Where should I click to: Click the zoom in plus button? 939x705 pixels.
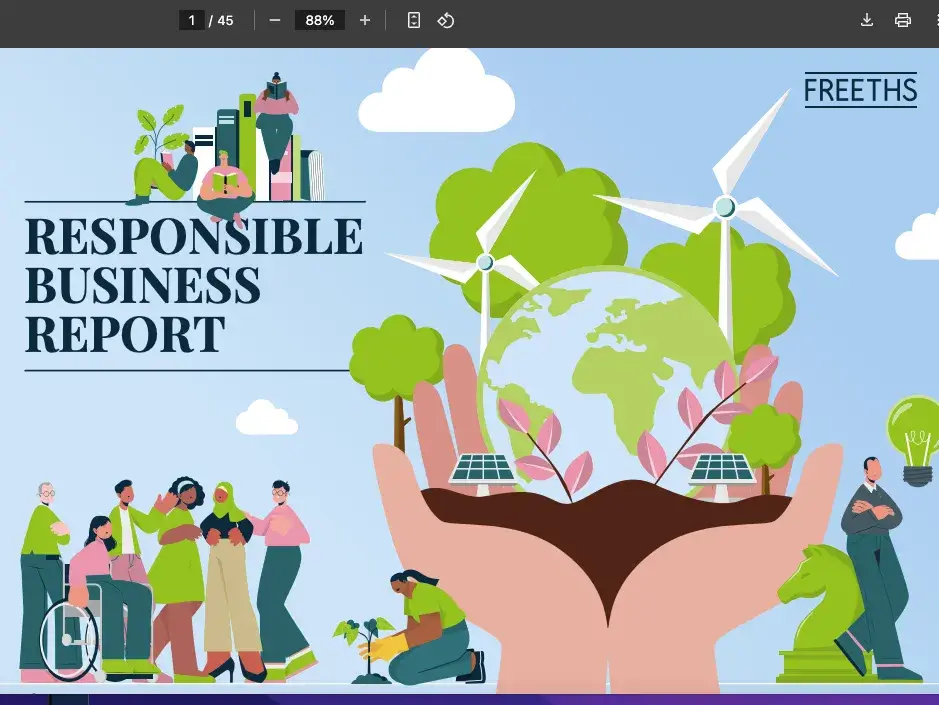tap(365, 20)
